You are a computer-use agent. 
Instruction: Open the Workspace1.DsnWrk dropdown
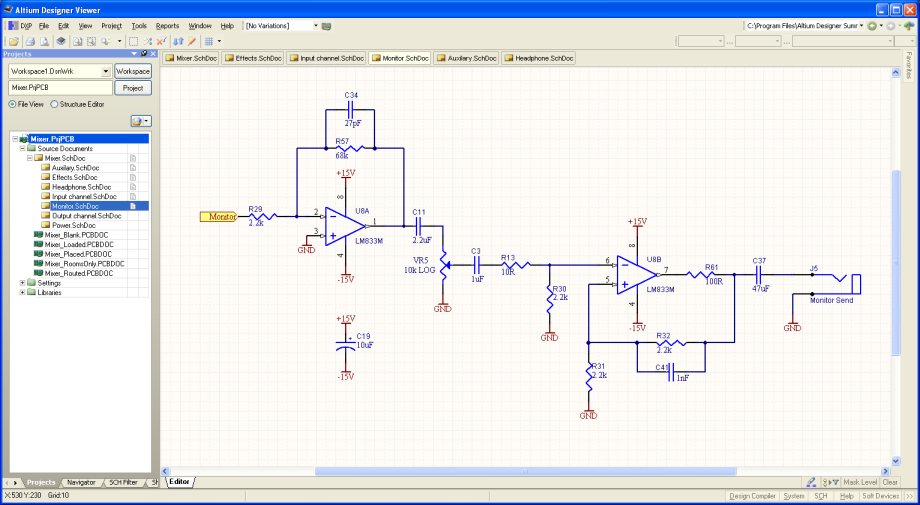coord(106,72)
